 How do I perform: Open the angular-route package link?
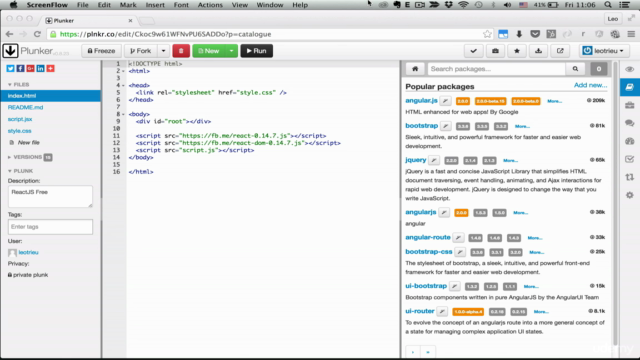pyautogui.click(x=428, y=237)
